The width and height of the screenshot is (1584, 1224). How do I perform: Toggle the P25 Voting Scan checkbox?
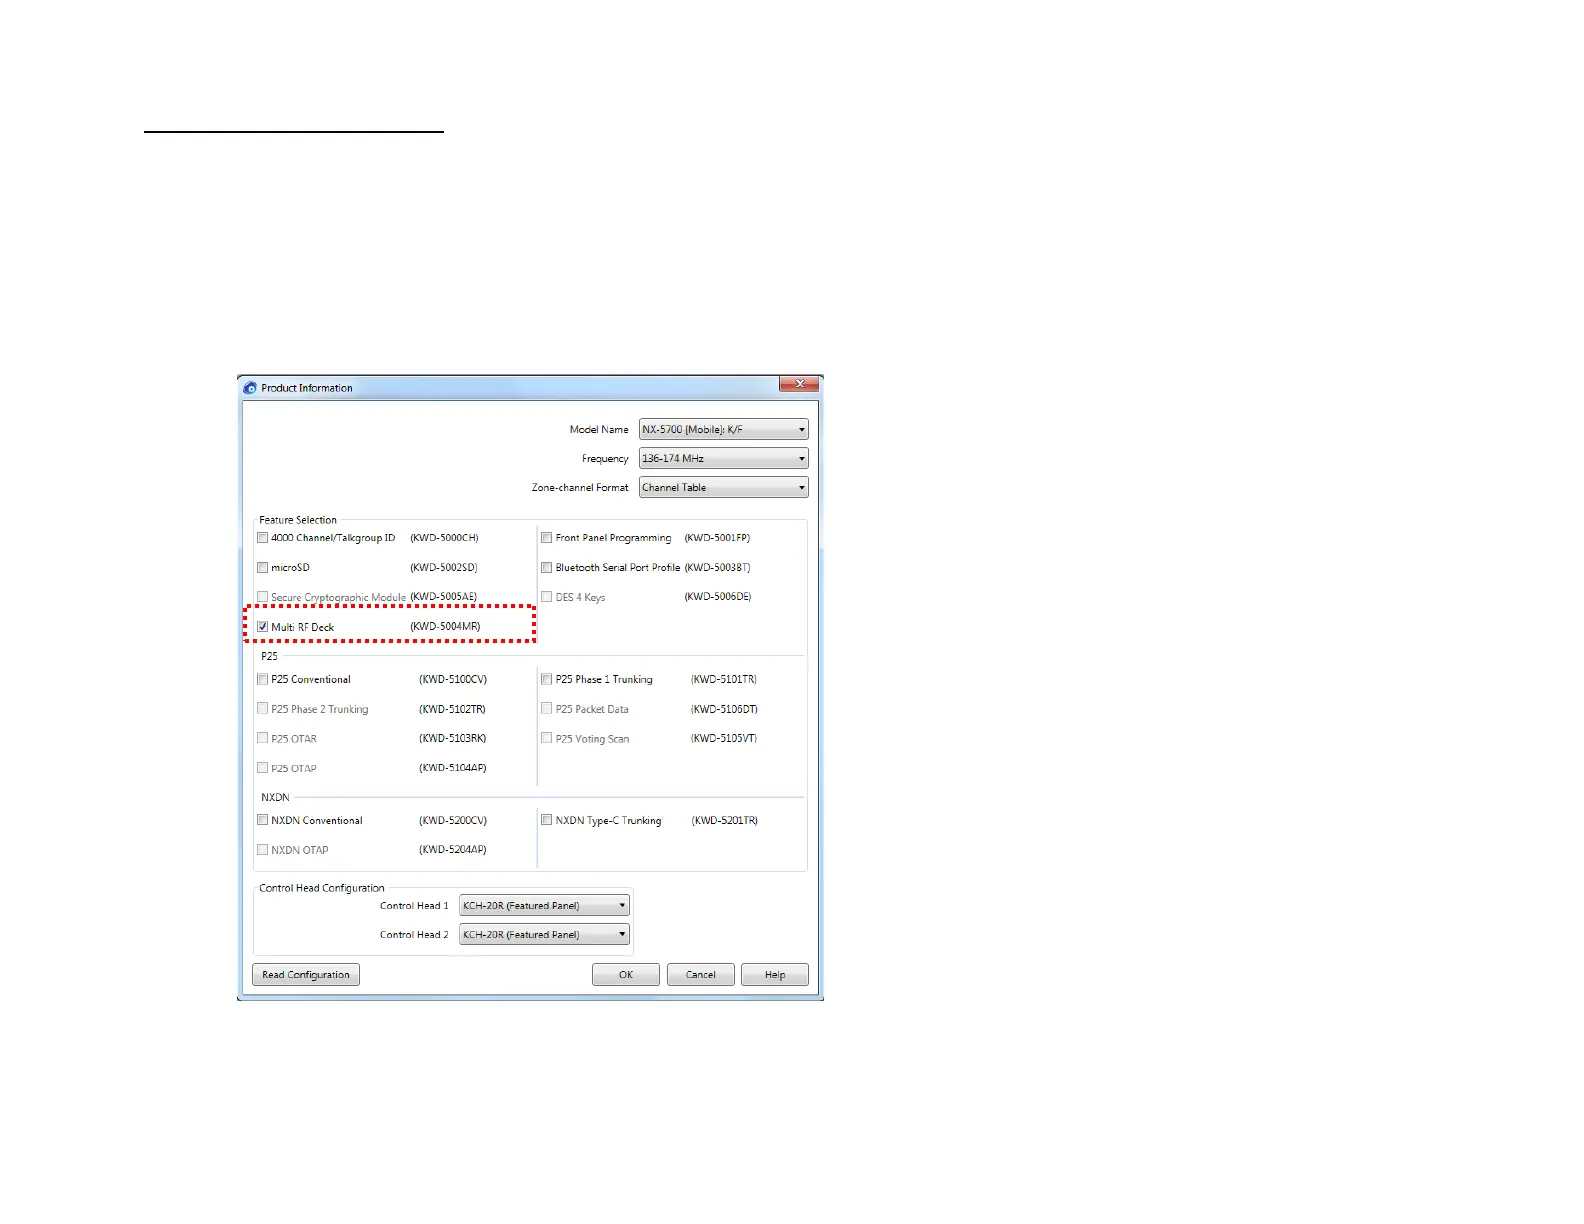tap(547, 738)
